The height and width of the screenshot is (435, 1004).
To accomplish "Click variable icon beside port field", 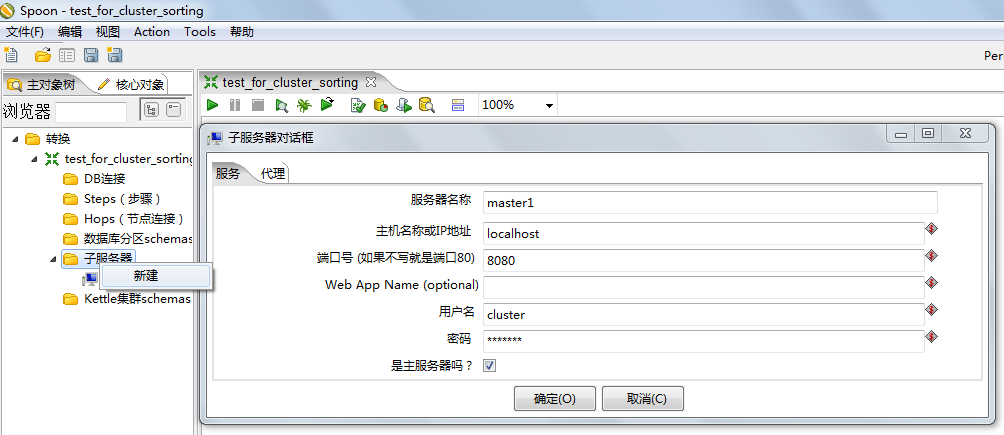I will pos(932,256).
